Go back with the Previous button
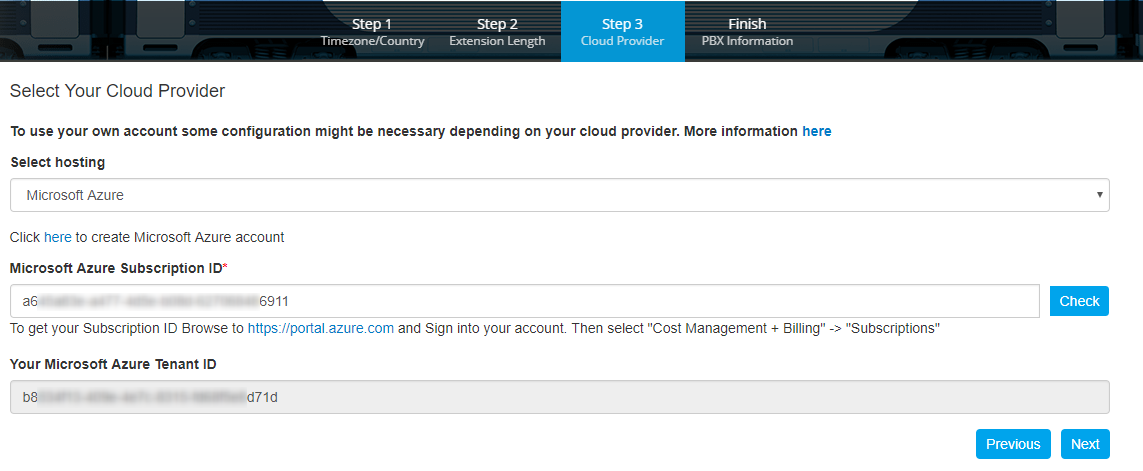Viewport: 1143px width, 471px height. (x=1013, y=444)
